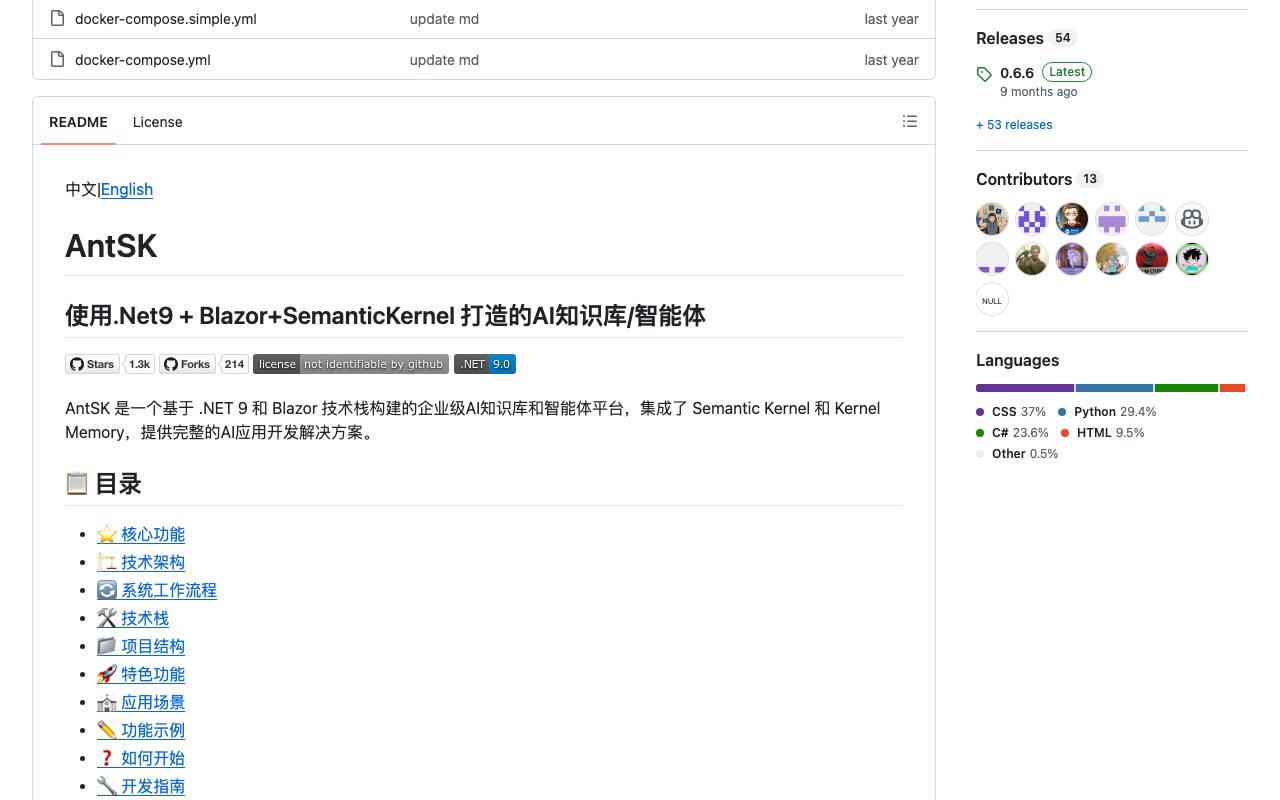Click the 9 months ago release date

click(1039, 92)
